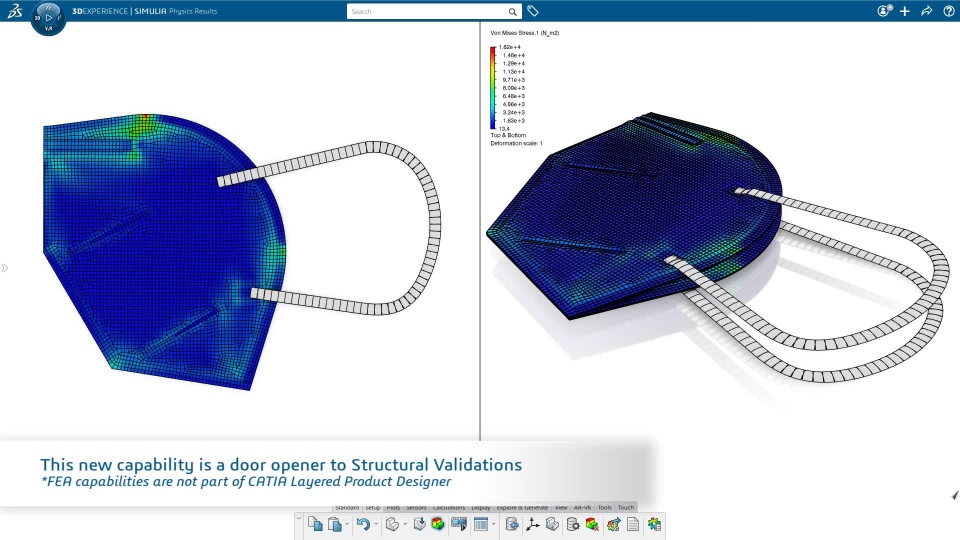Click the report document icon
The height and width of the screenshot is (540, 960).
point(633,525)
